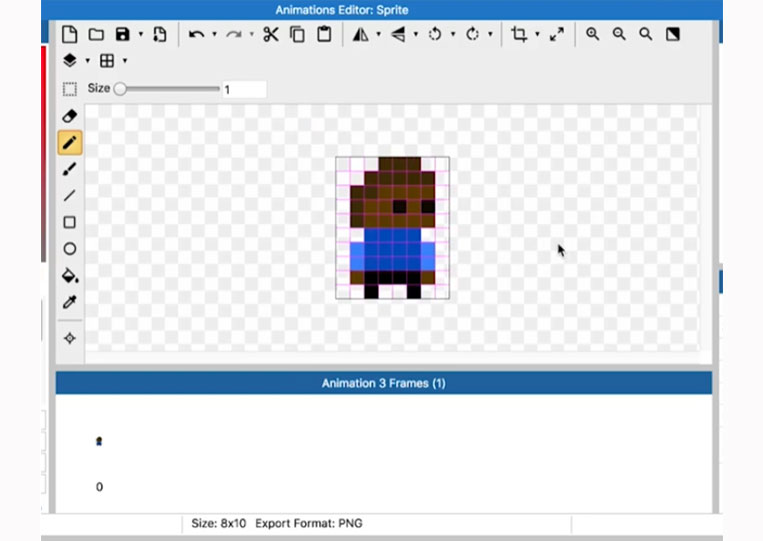
Task: Expand the grid options dropdown arrow
Action: [x=125, y=61]
